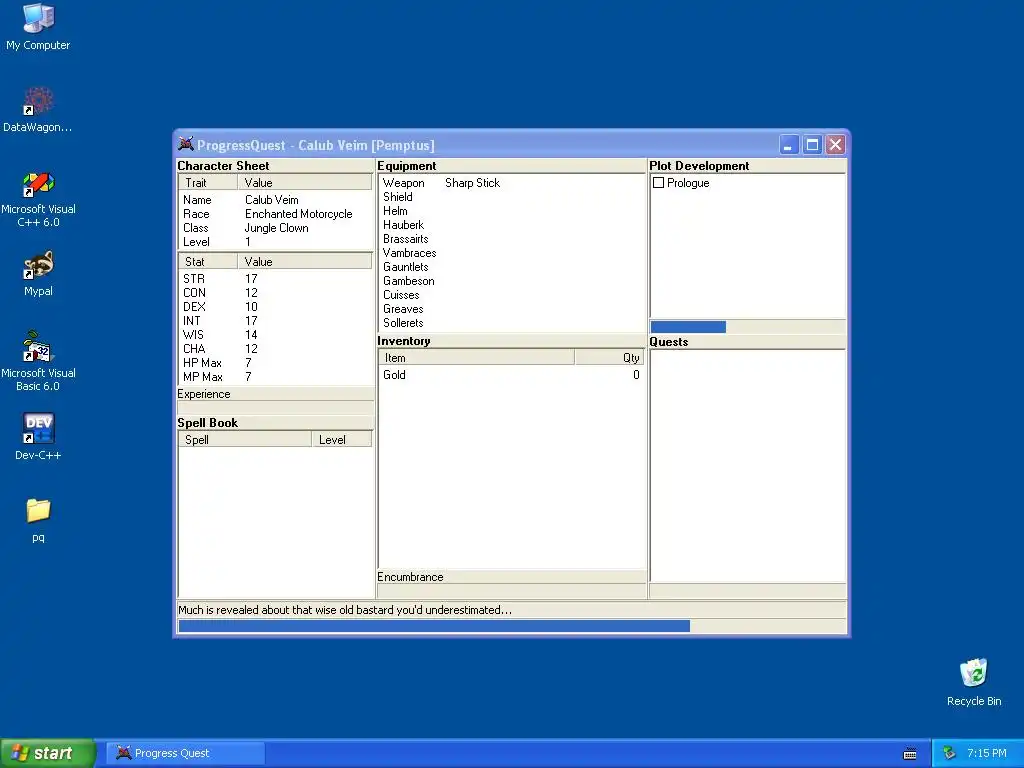The width and height of the screenshot is (1024, 768).
Task: Select the INT stat row
Action: tap(275, 321)
